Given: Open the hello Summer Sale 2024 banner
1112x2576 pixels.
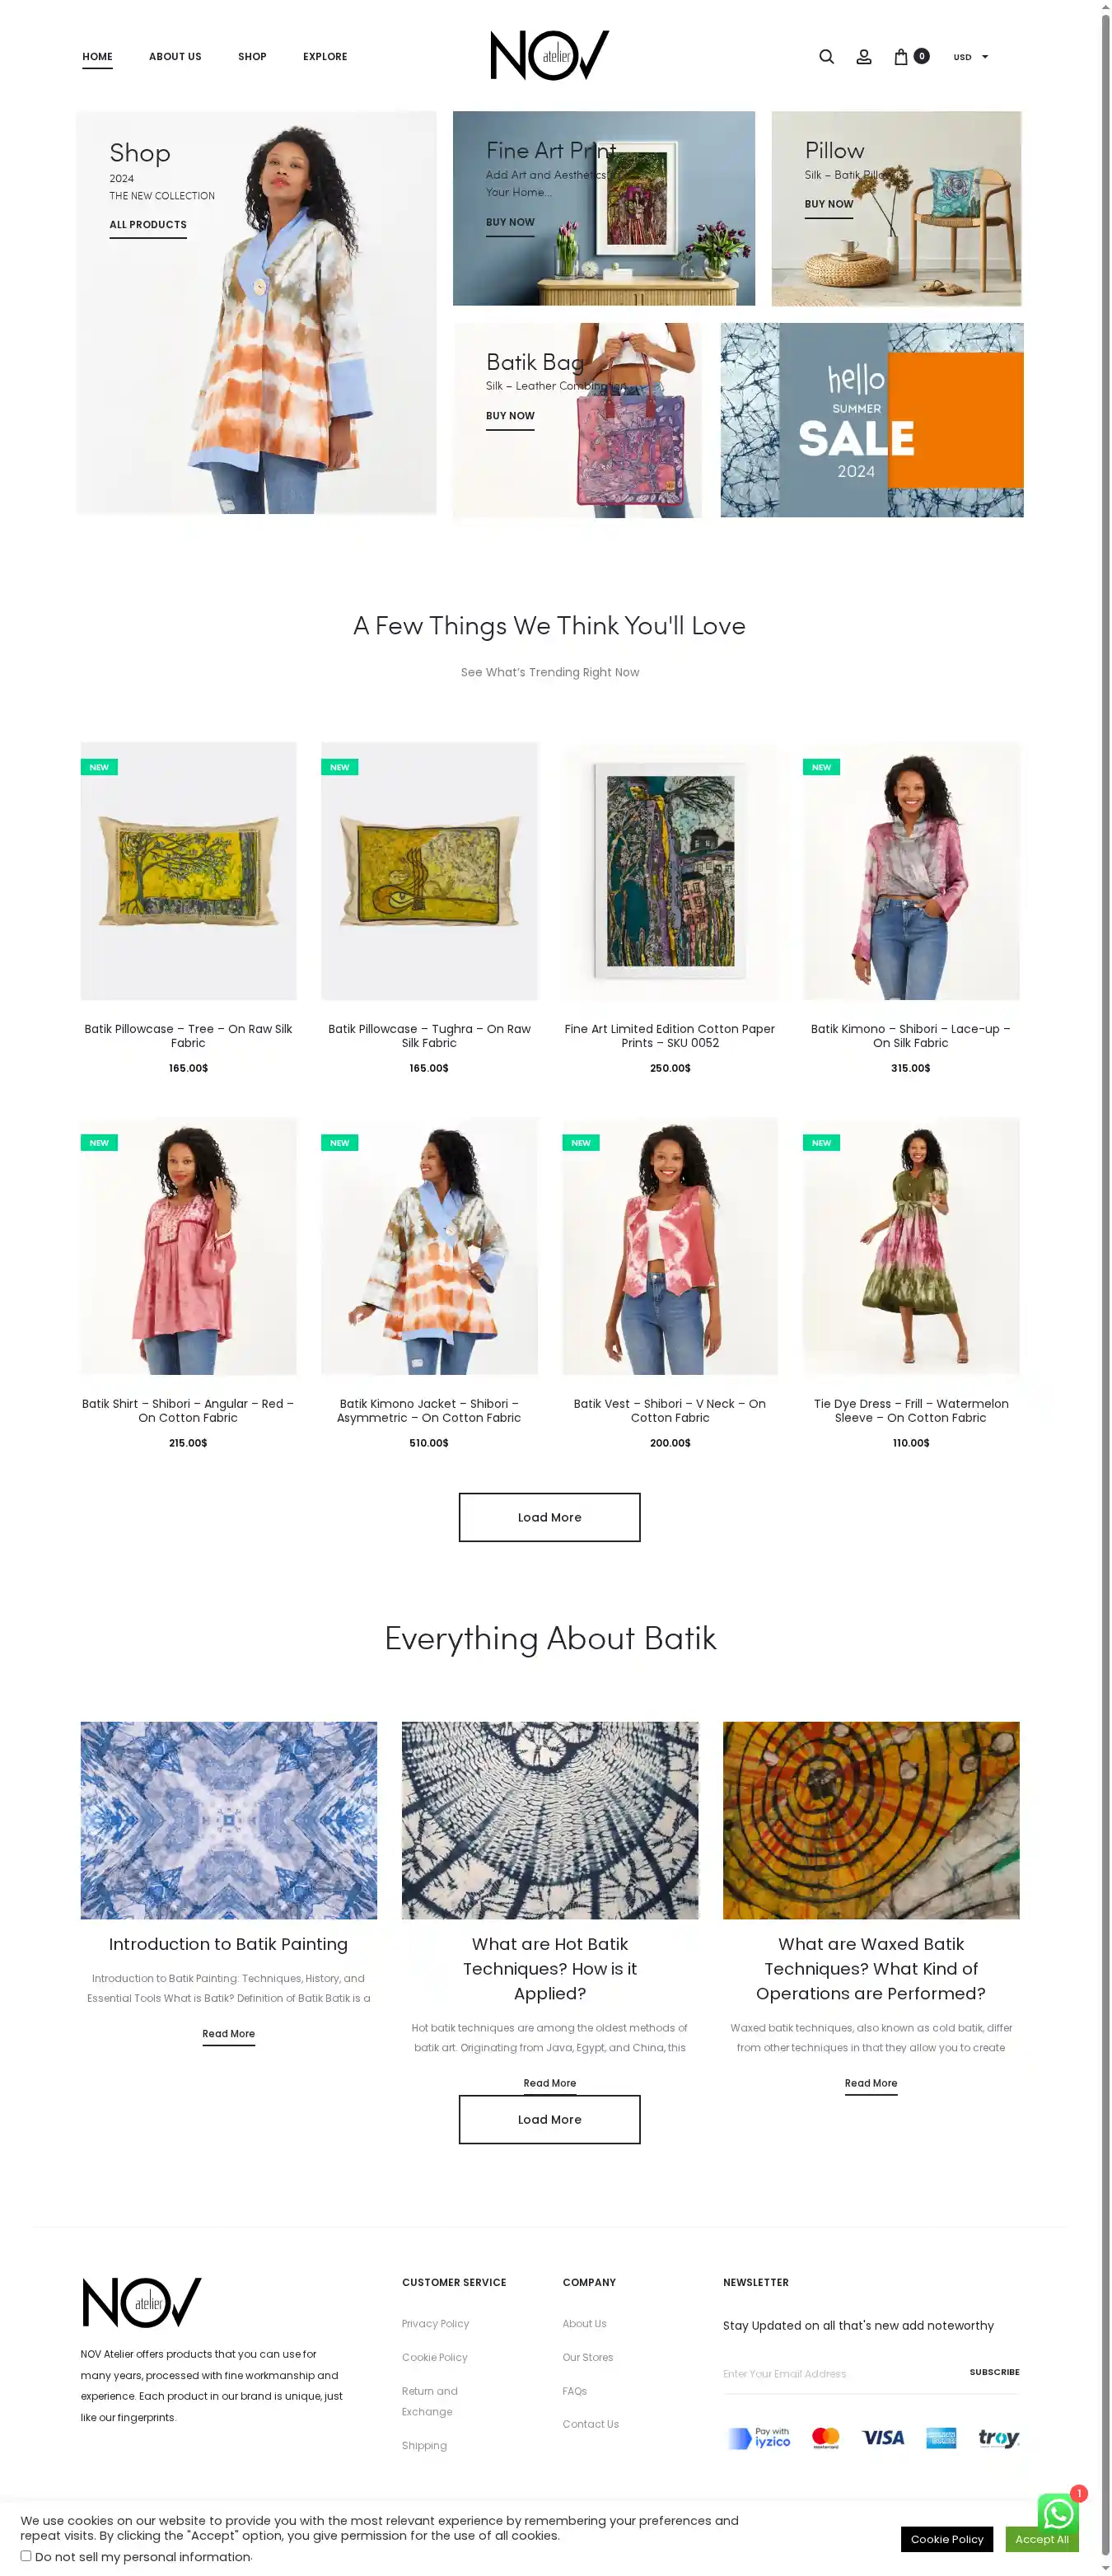Looking at the screenshot, I should (x=871, y=420).
